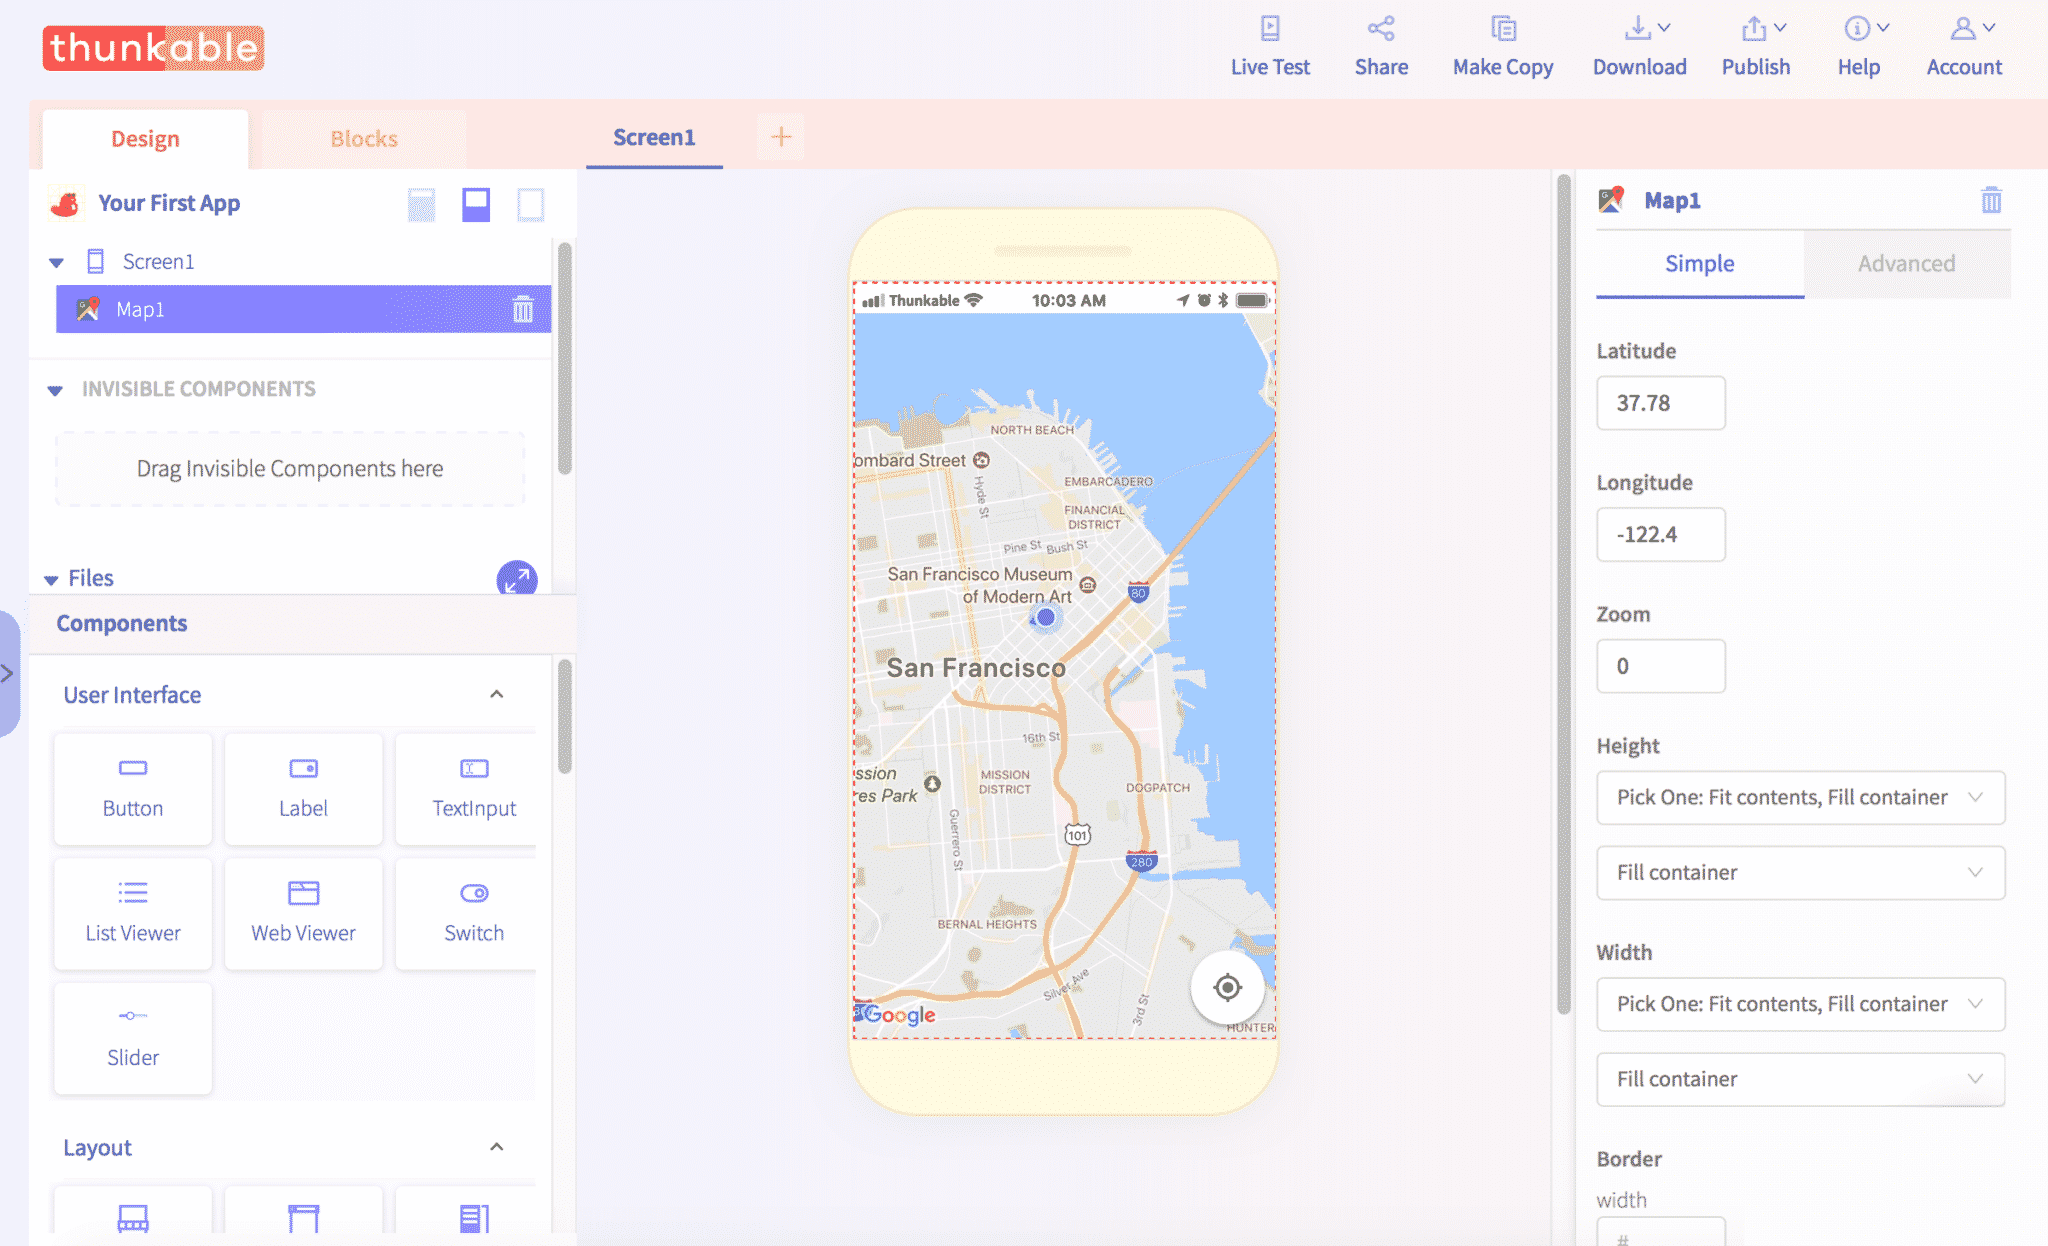
Task: Add the Web Viewer component
Action: (303, 912)
